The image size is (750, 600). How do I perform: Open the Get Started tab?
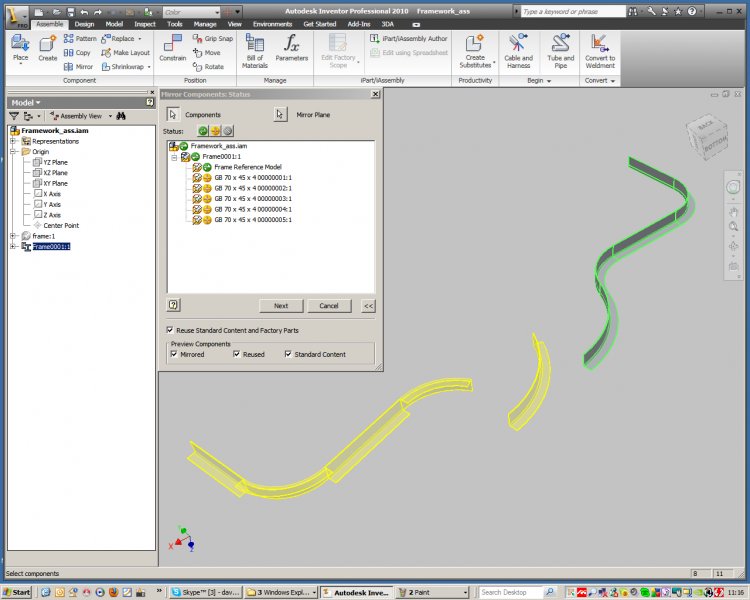coord(320,24)
